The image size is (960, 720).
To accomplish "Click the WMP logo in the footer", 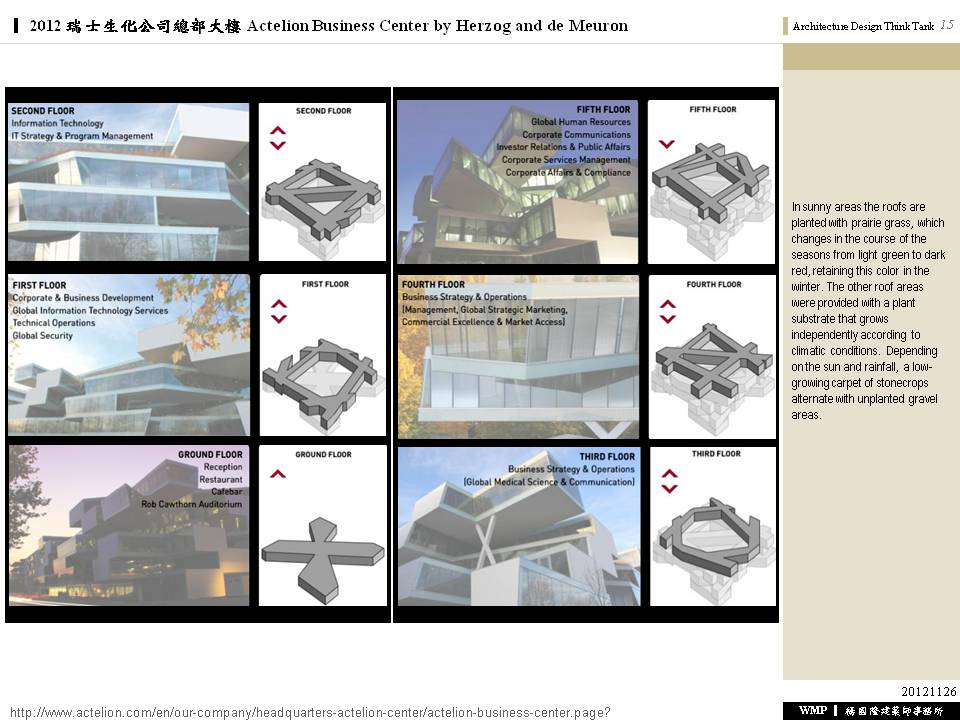I will click(x=813, y=711).
